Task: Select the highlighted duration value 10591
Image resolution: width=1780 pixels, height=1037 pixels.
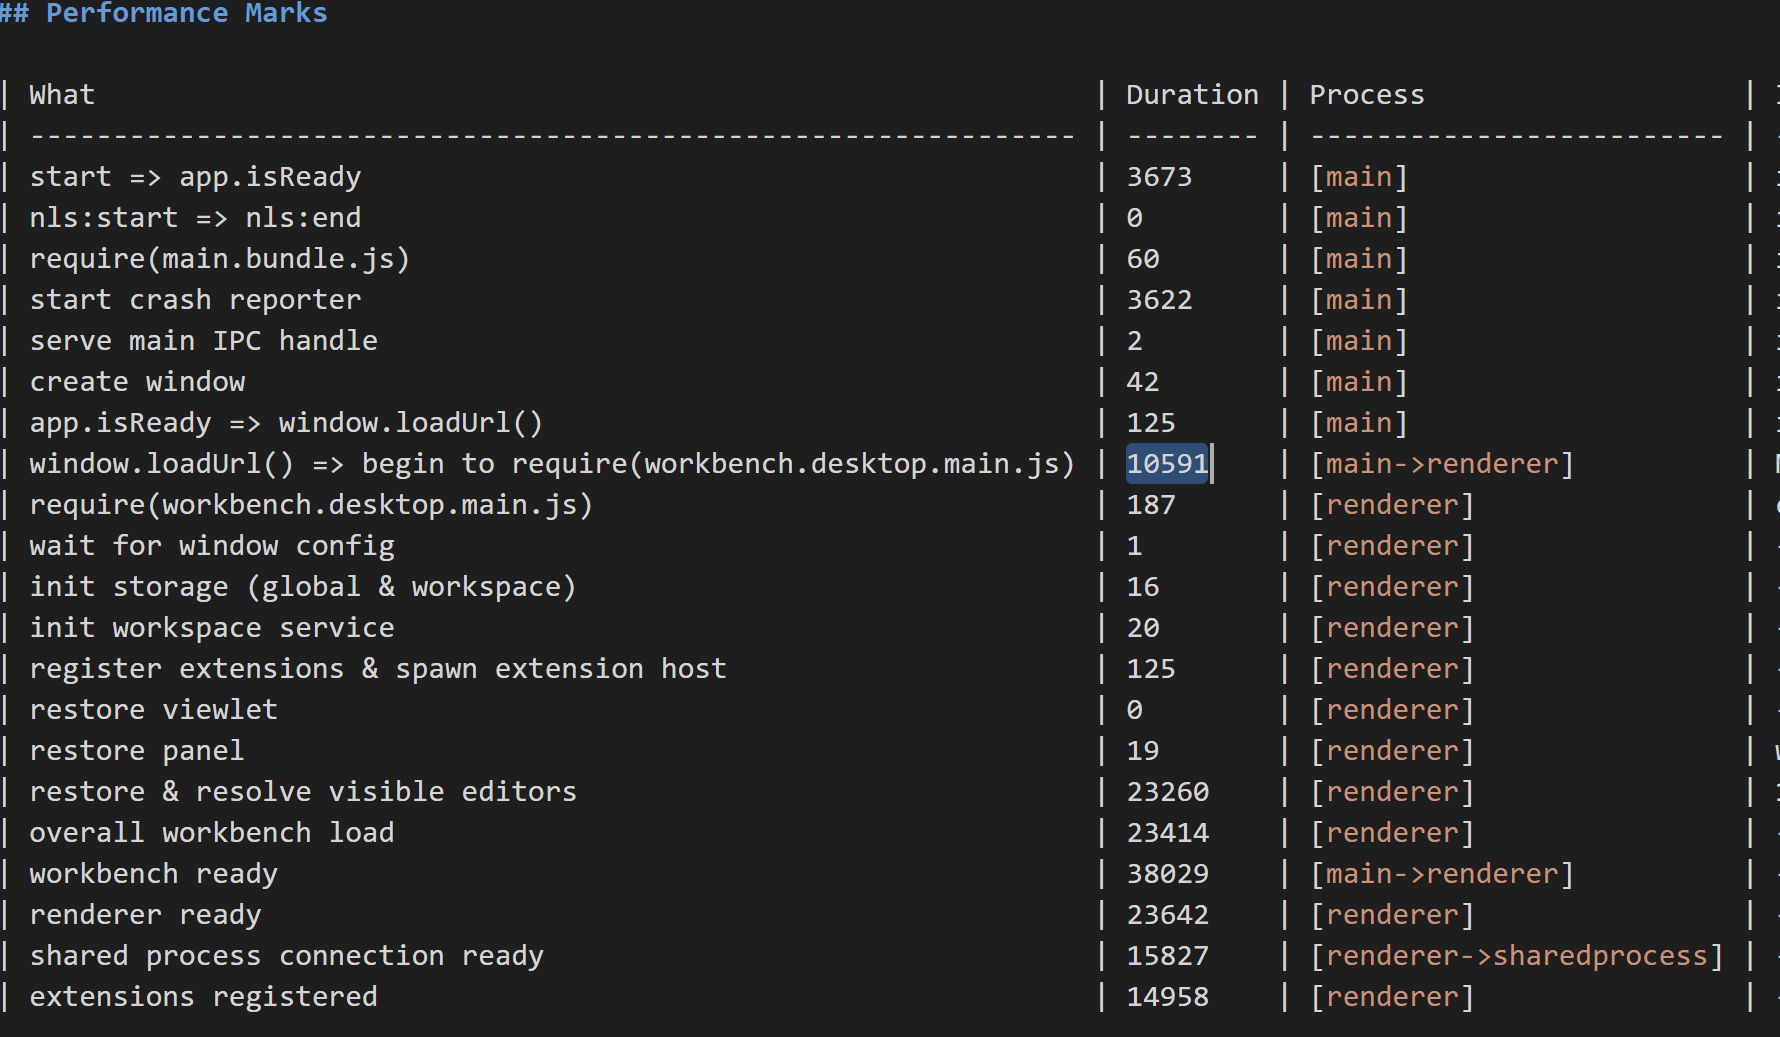Action: point(1166,463)
